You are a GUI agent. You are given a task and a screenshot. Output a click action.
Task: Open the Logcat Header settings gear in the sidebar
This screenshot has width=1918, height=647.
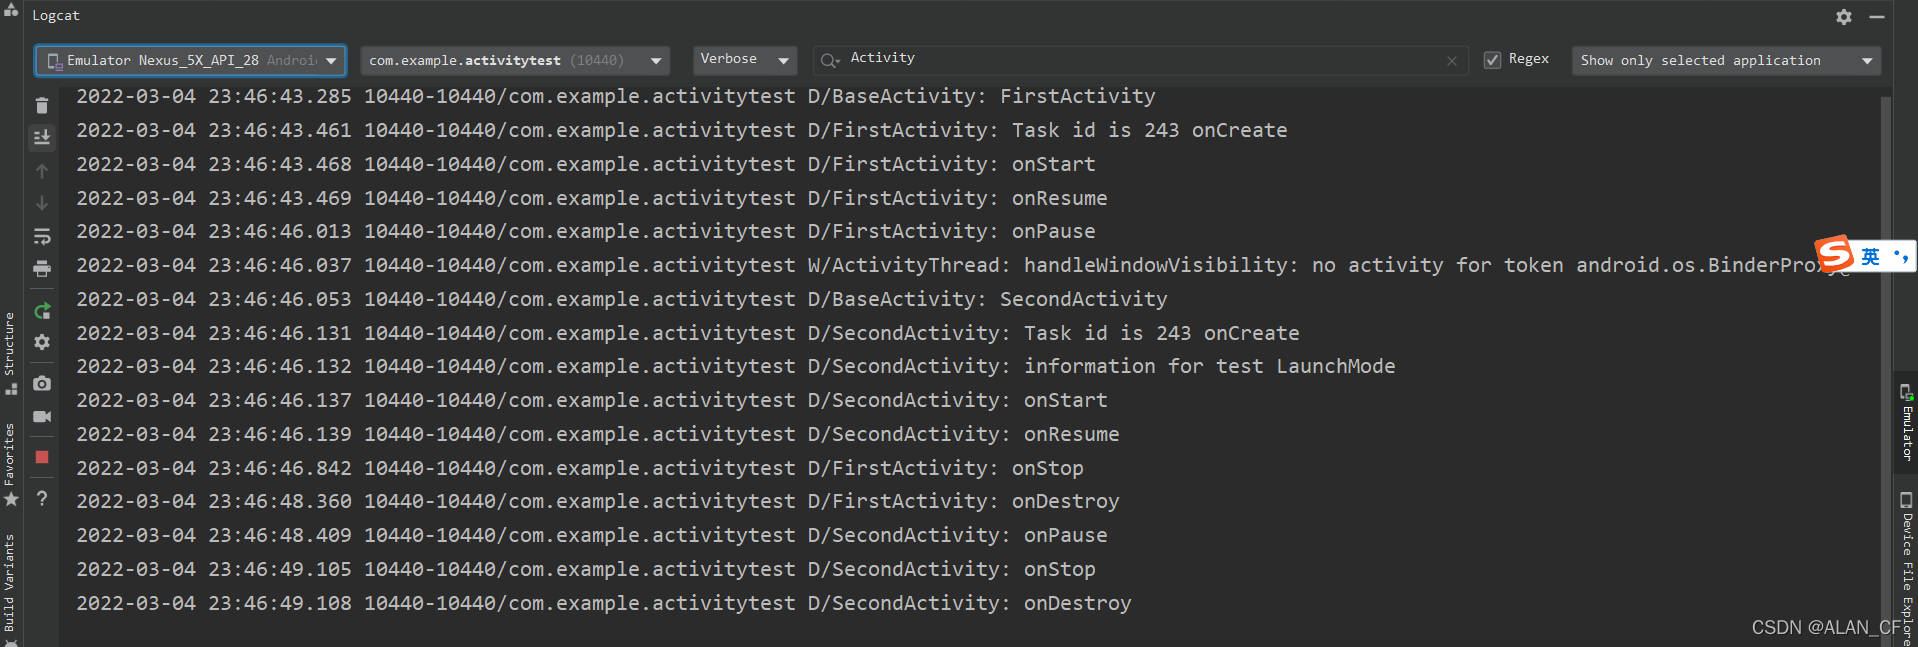(x=42, y=342)
